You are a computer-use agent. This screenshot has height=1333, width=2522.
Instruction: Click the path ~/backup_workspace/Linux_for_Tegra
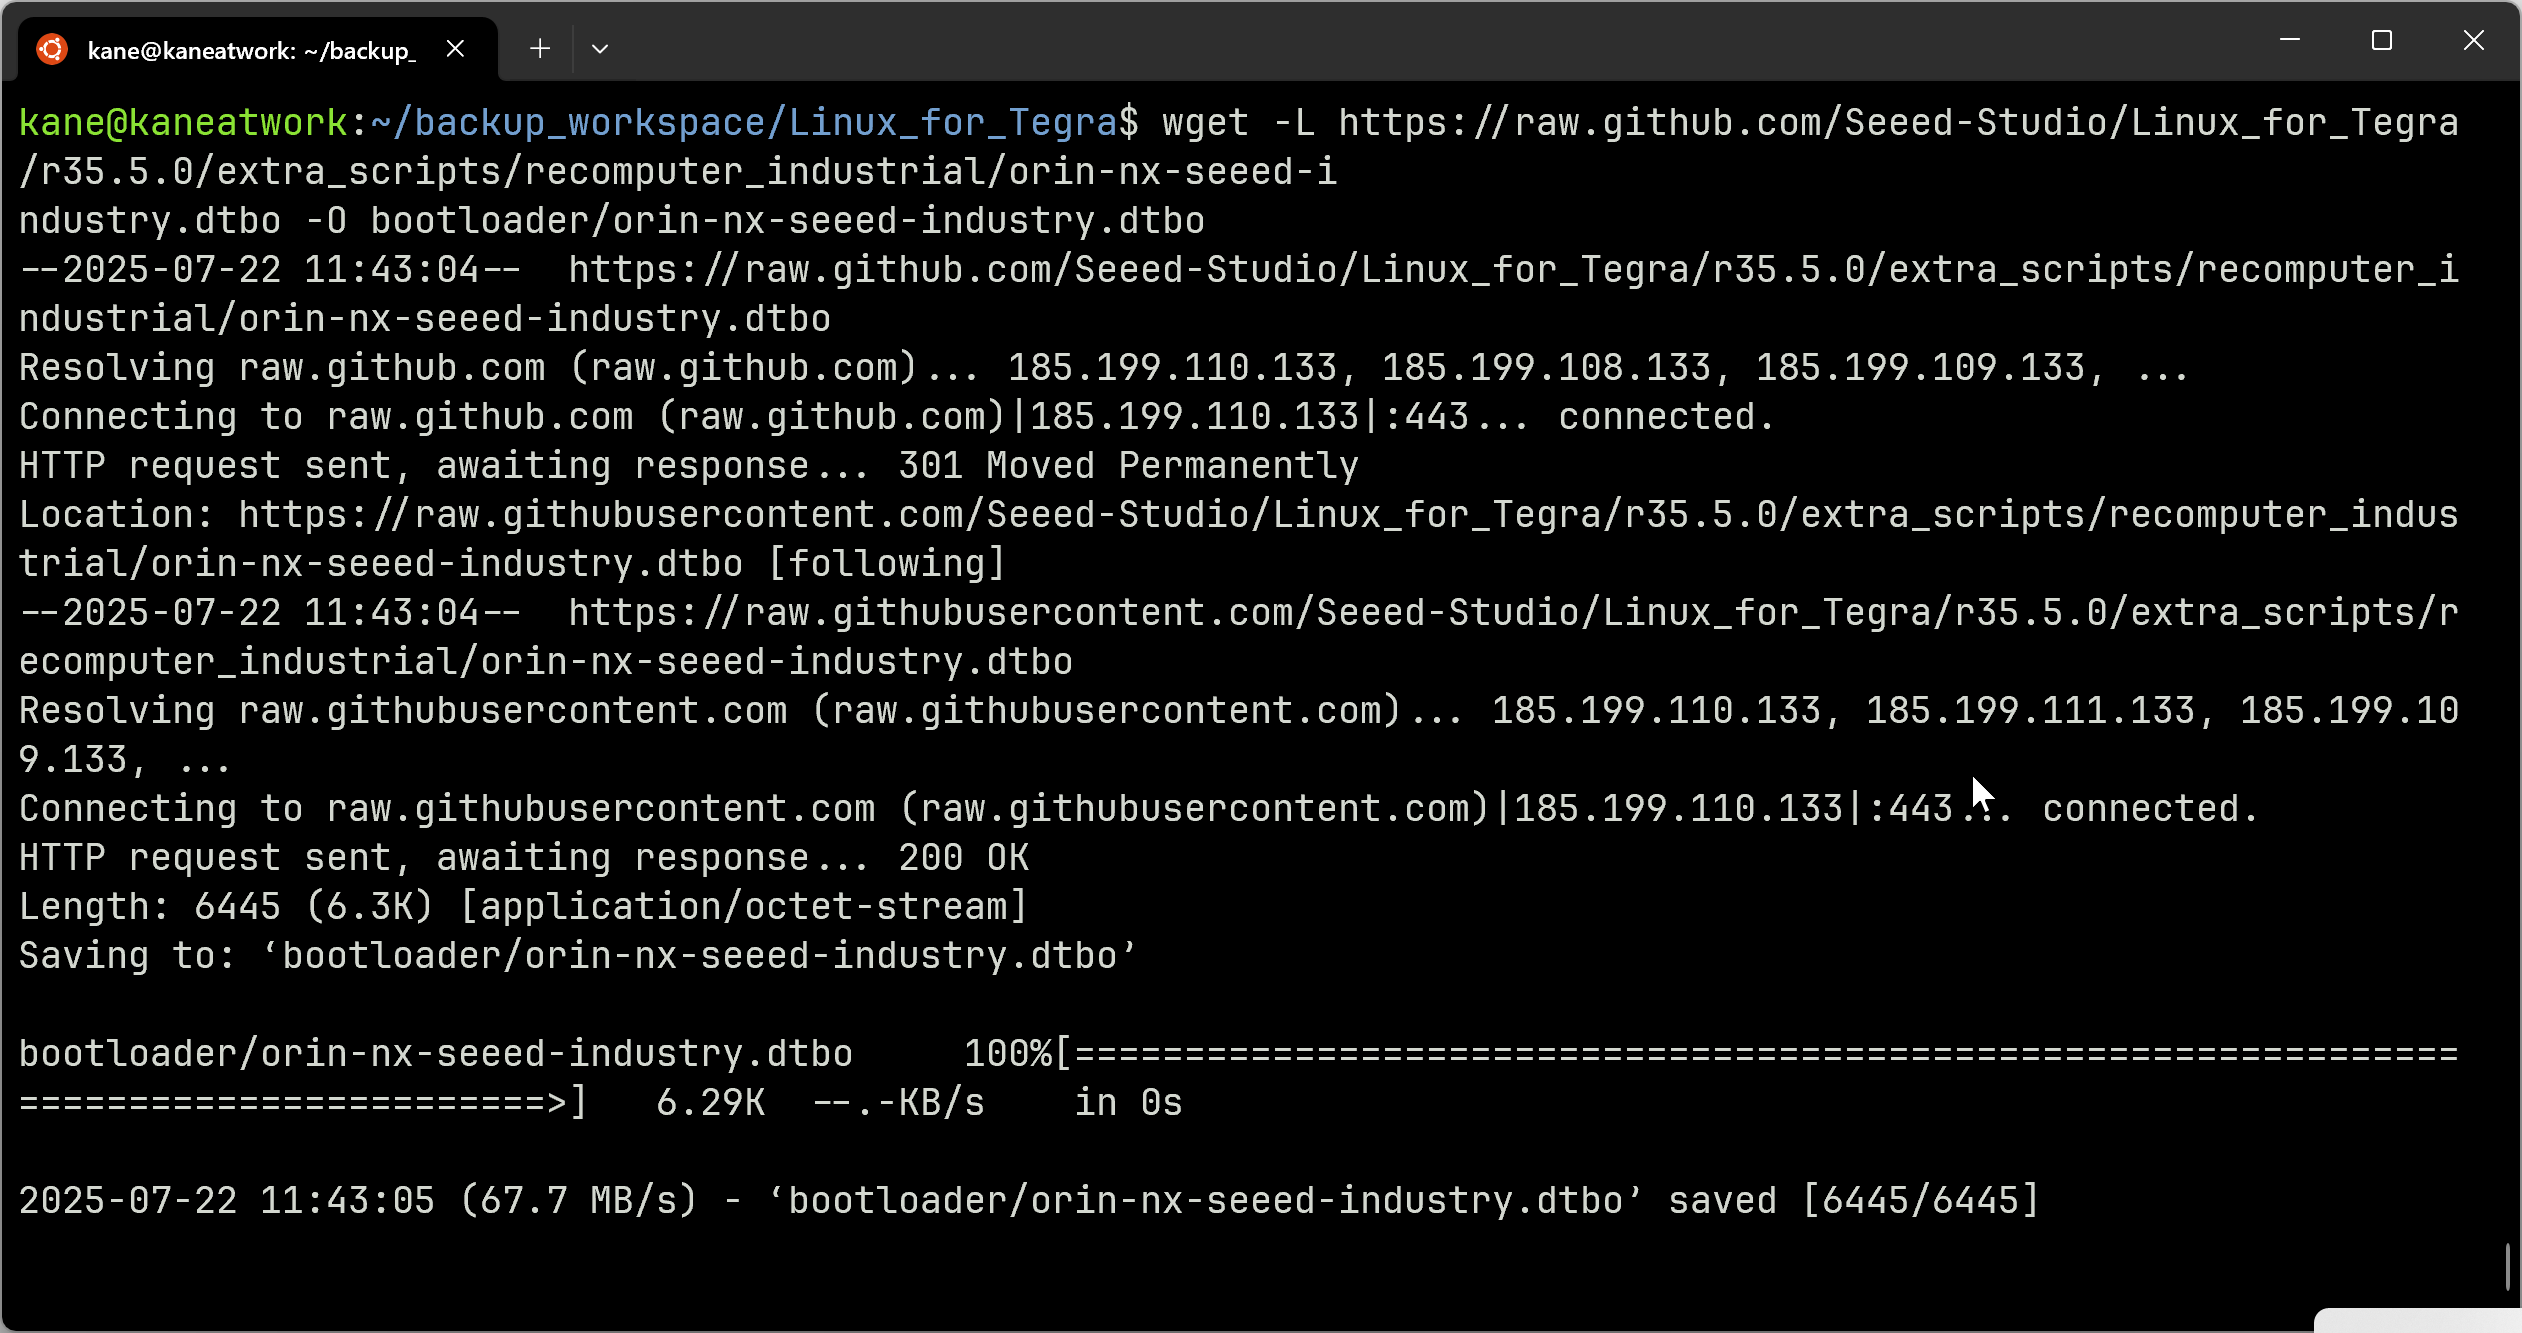tap(744, 122)
